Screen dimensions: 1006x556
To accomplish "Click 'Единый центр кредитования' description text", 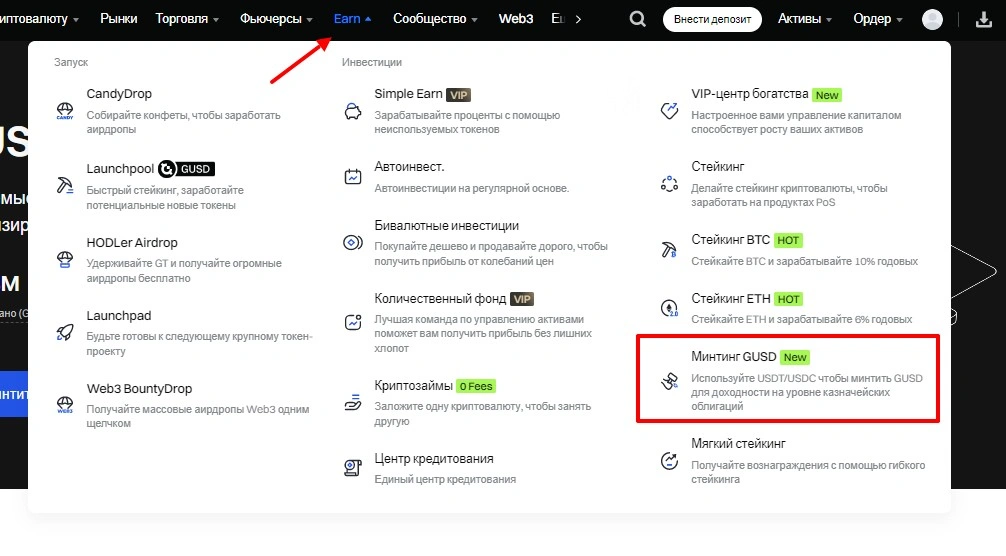I will click(x=445, y=479).
